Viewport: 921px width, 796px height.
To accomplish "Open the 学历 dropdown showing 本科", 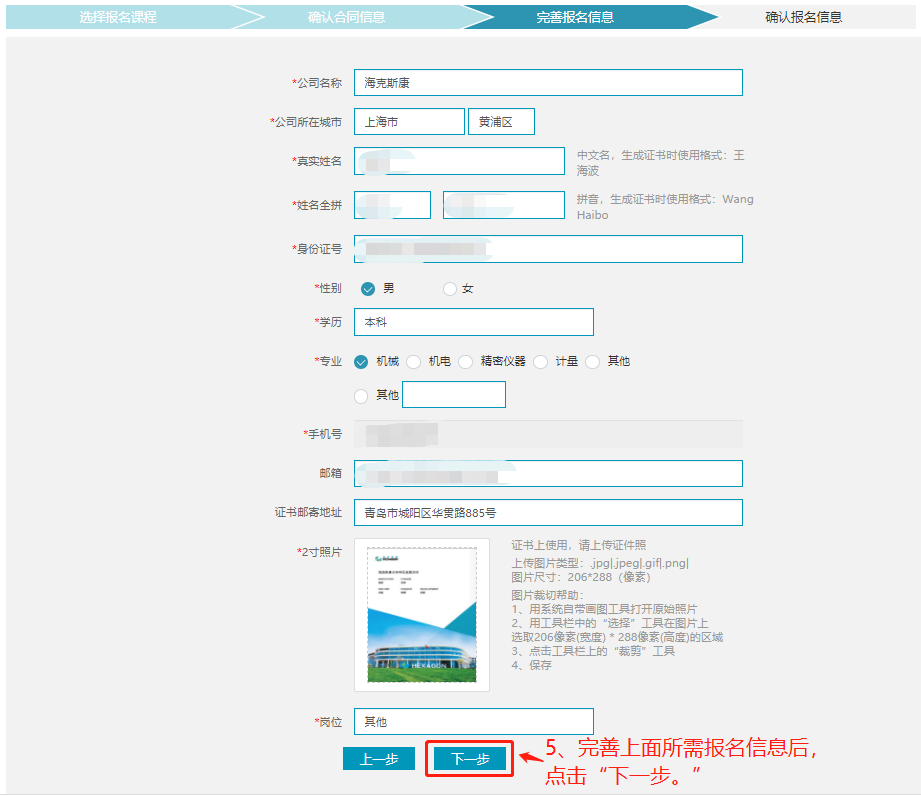I will point(473,322).
